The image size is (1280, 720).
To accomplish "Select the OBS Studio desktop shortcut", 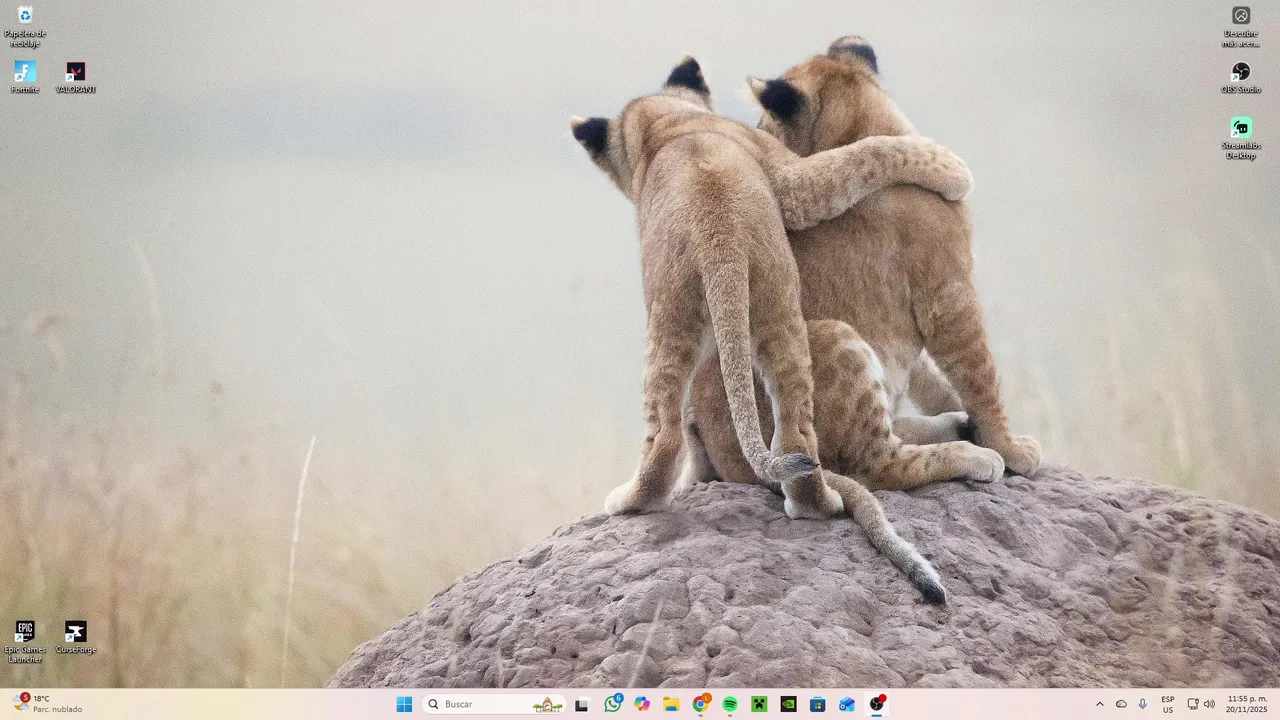I will [x=1241, y=77].
